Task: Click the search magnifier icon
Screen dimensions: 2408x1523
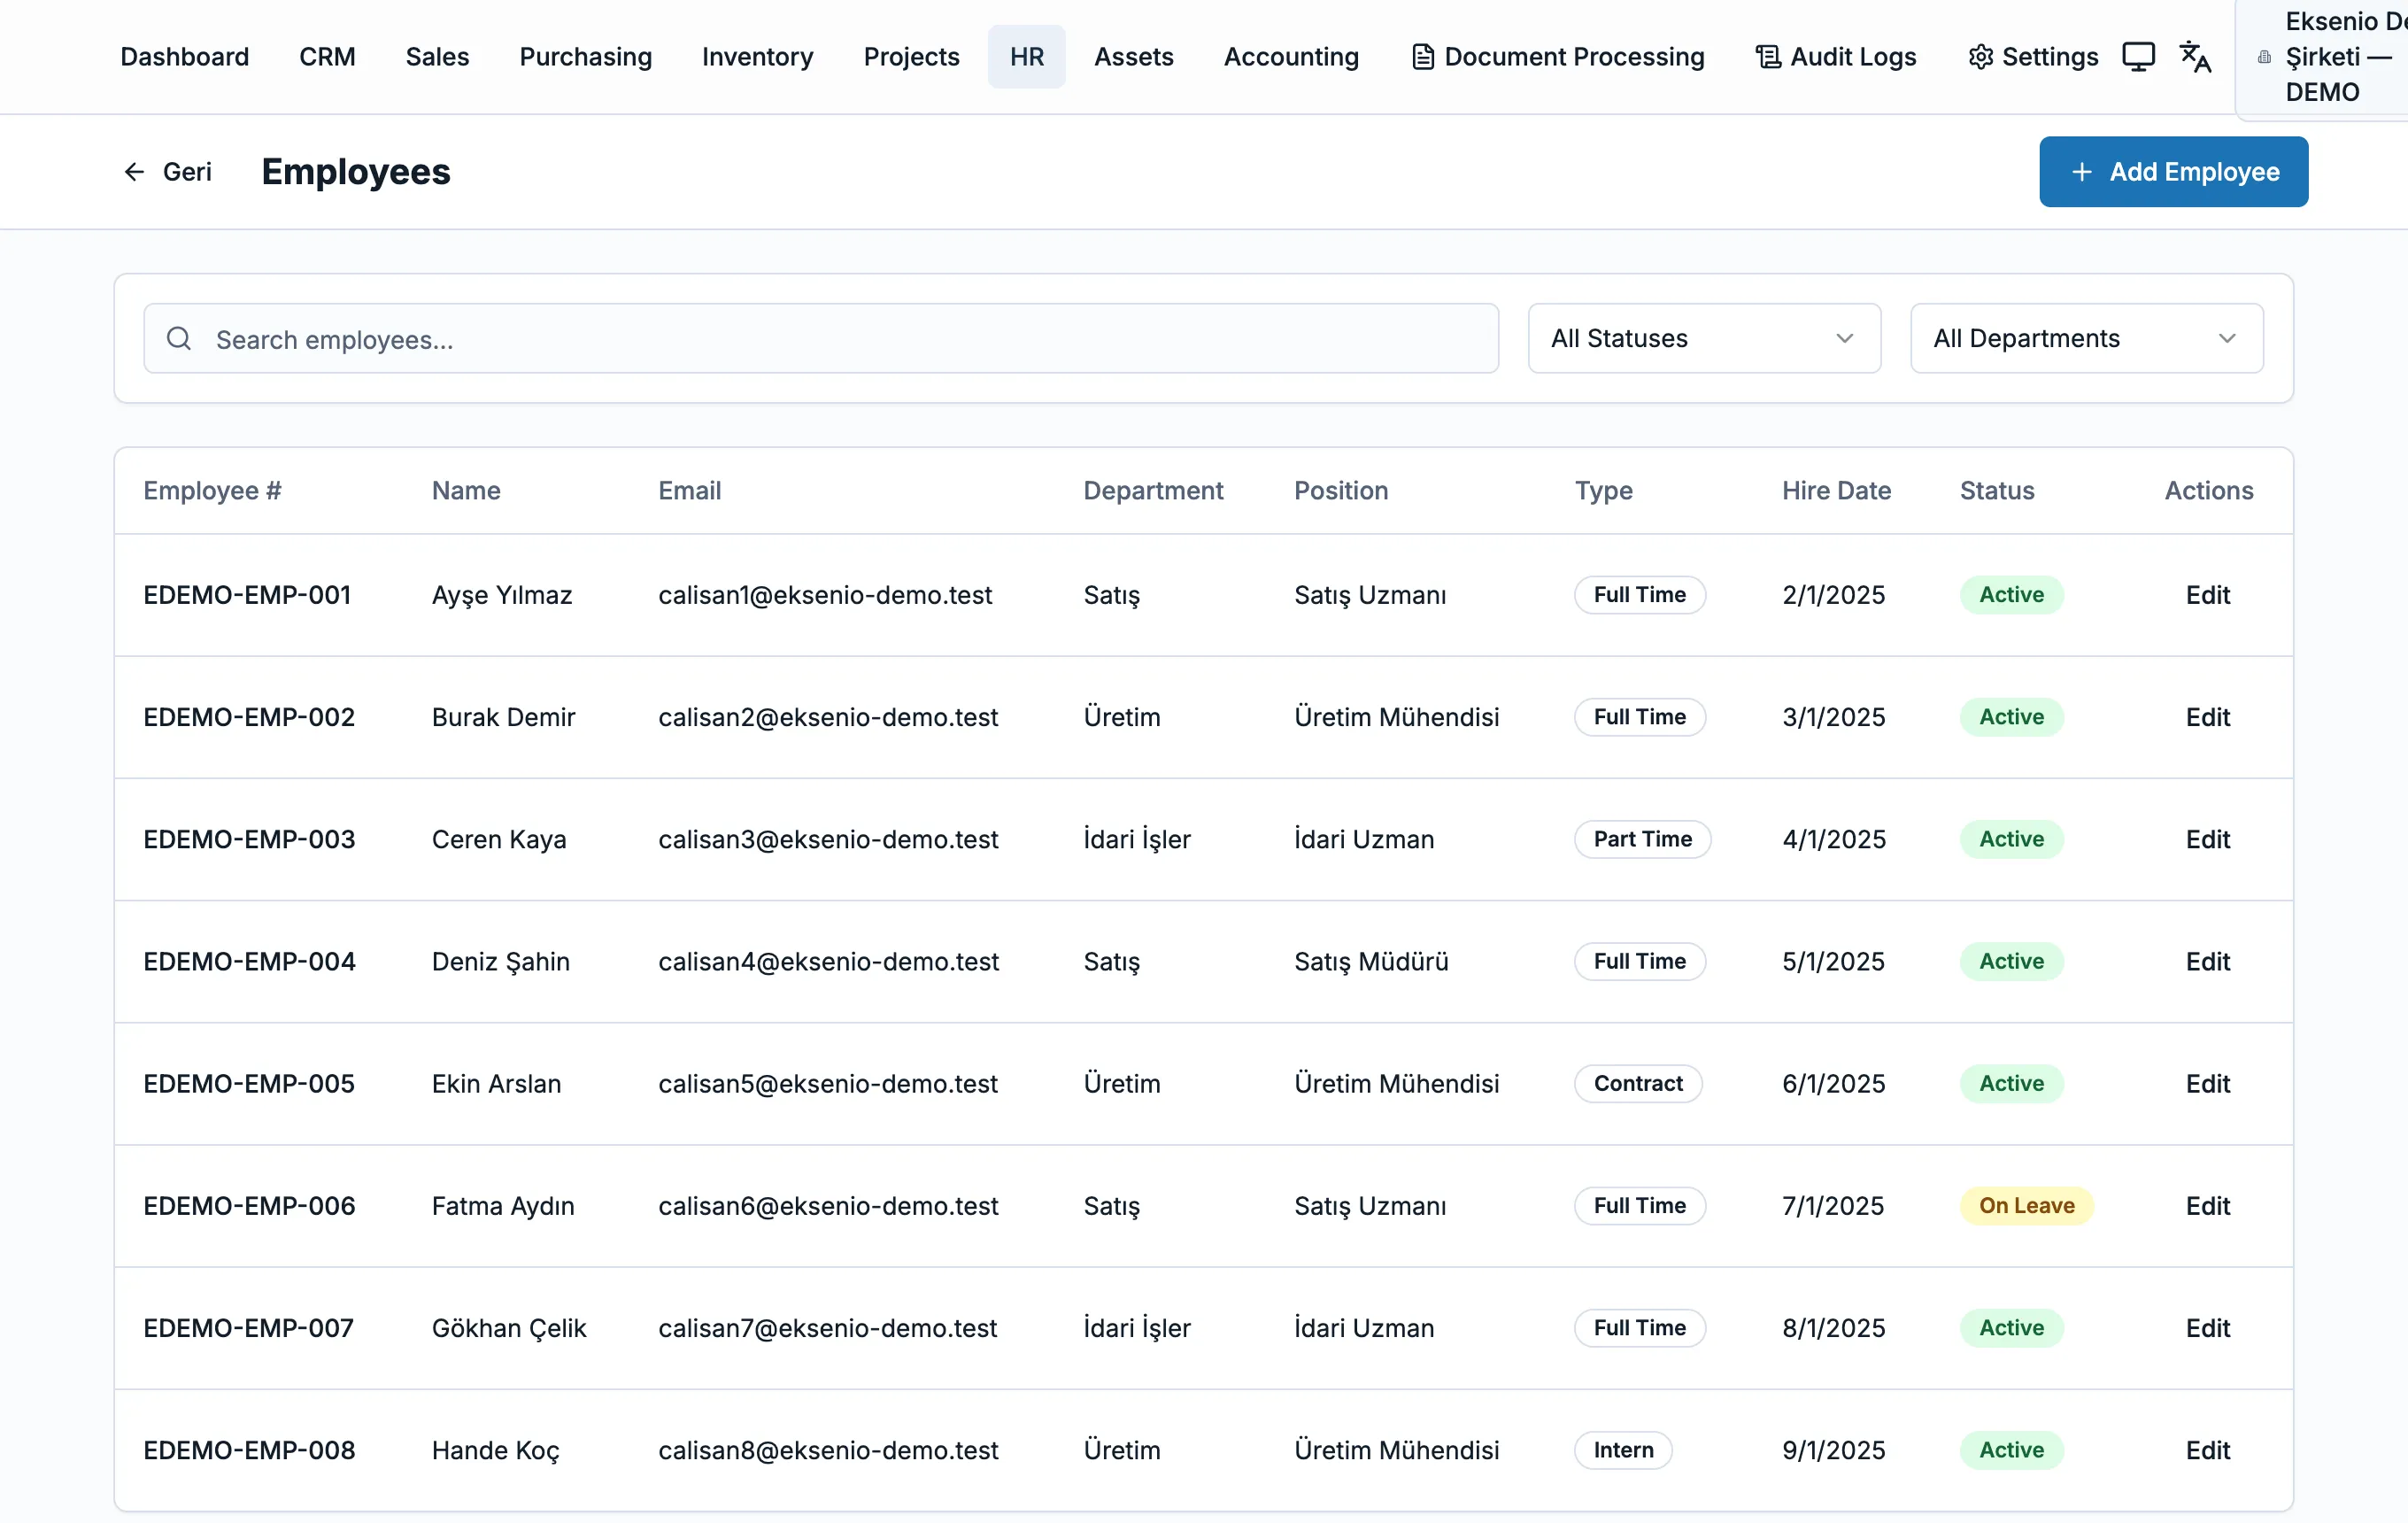Action: (179, 339)
